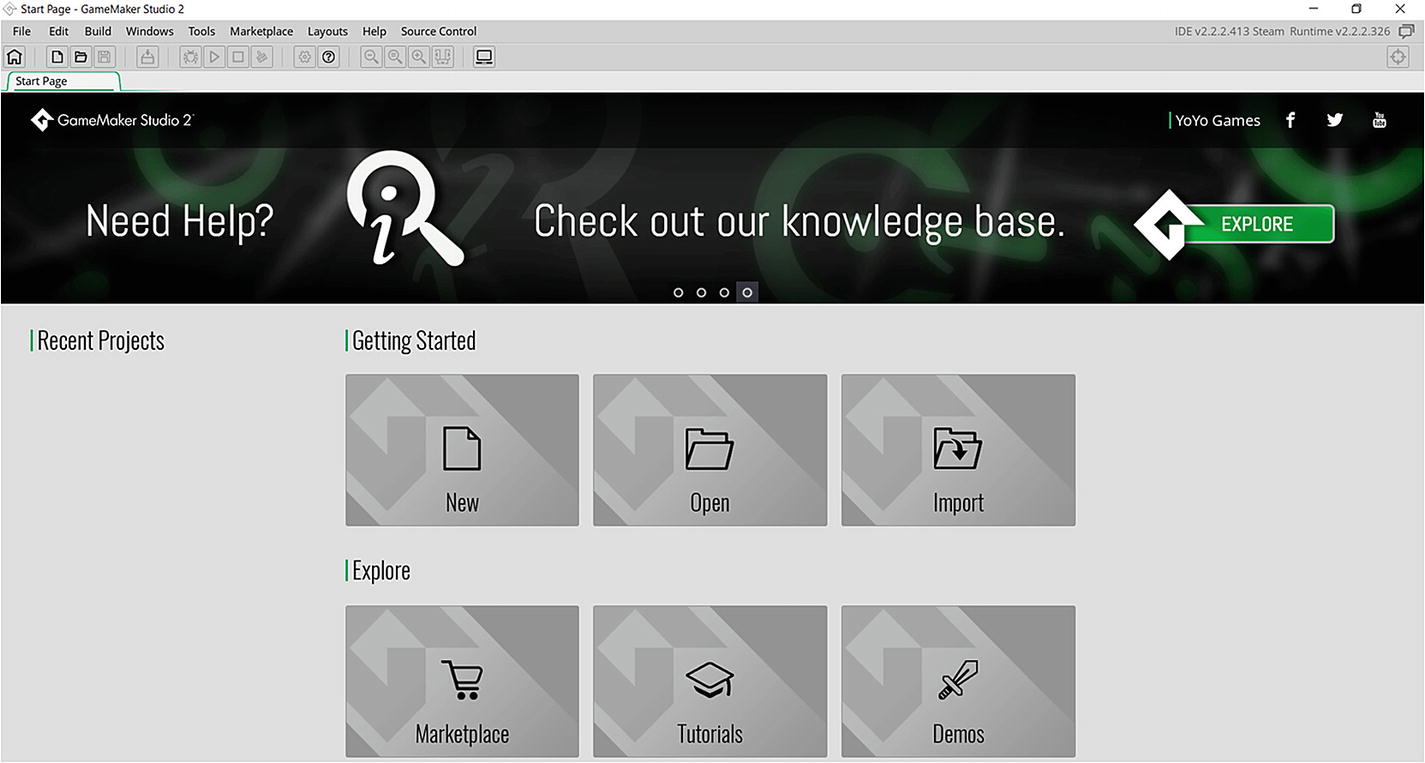1425x763 pixels.
Task: Click the 'Explore' section heading
Action: coord(381,571)
